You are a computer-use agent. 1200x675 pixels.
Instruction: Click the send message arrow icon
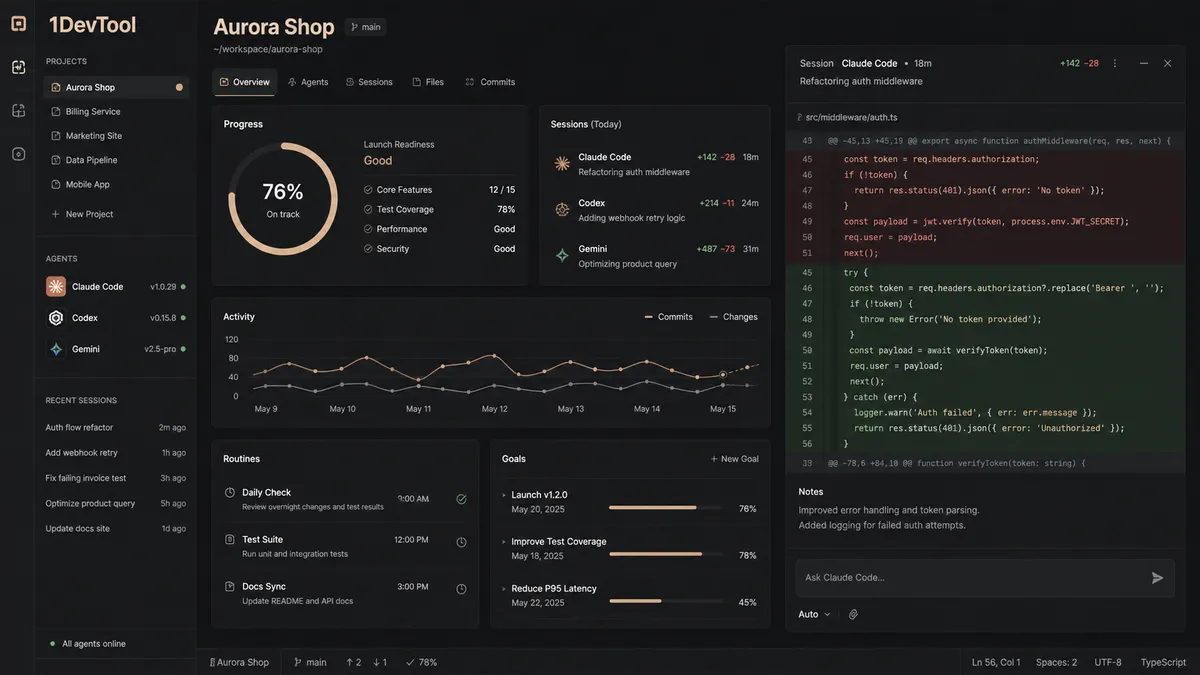(1157, 578)
